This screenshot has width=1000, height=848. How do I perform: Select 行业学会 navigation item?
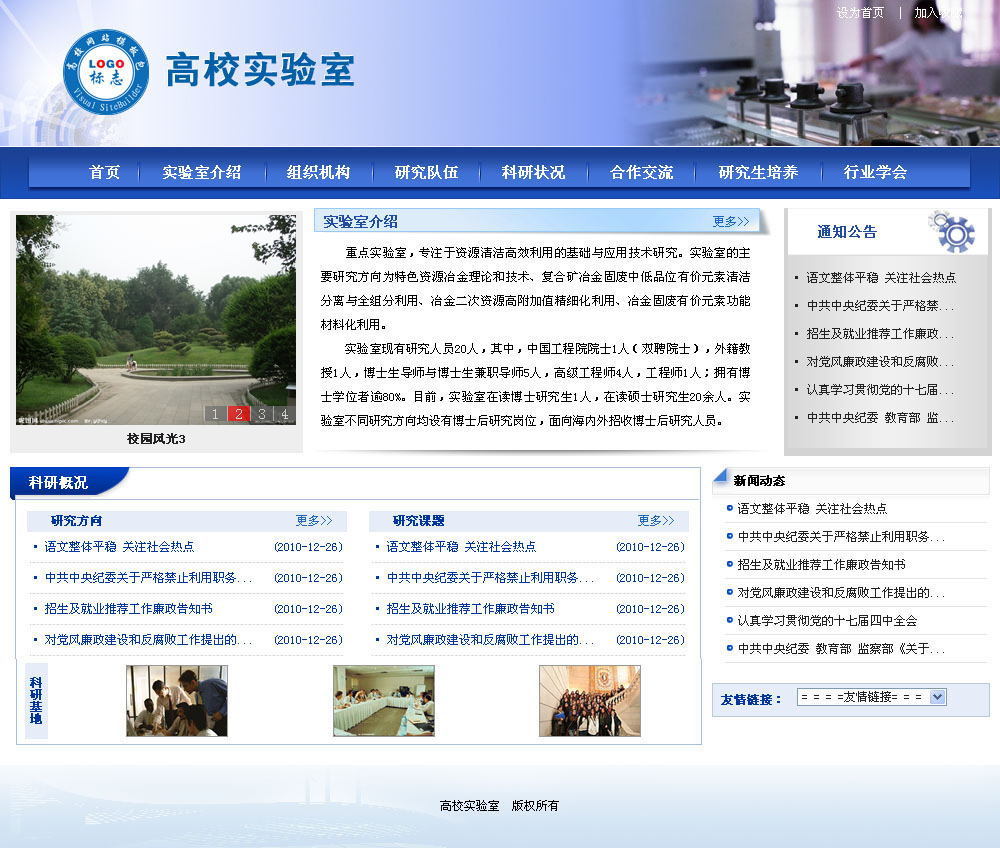pyautogui.click(x=875, y=172)
